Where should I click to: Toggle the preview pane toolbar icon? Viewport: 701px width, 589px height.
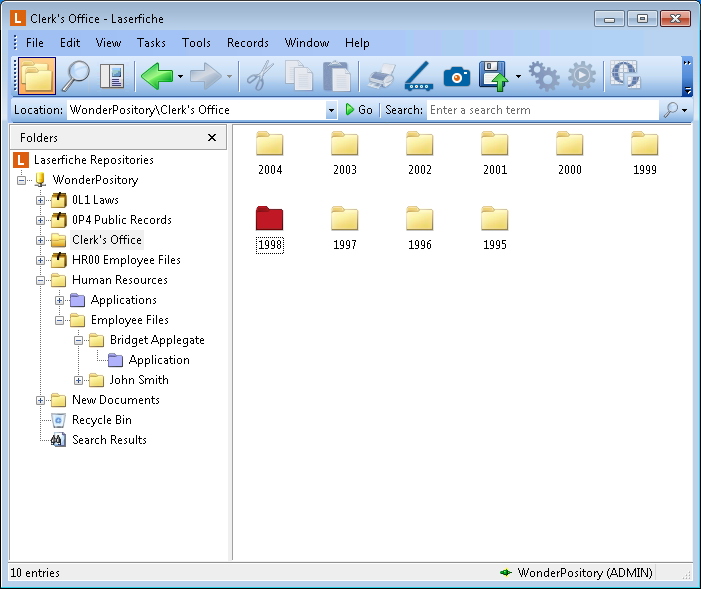(x=112, y=76)
